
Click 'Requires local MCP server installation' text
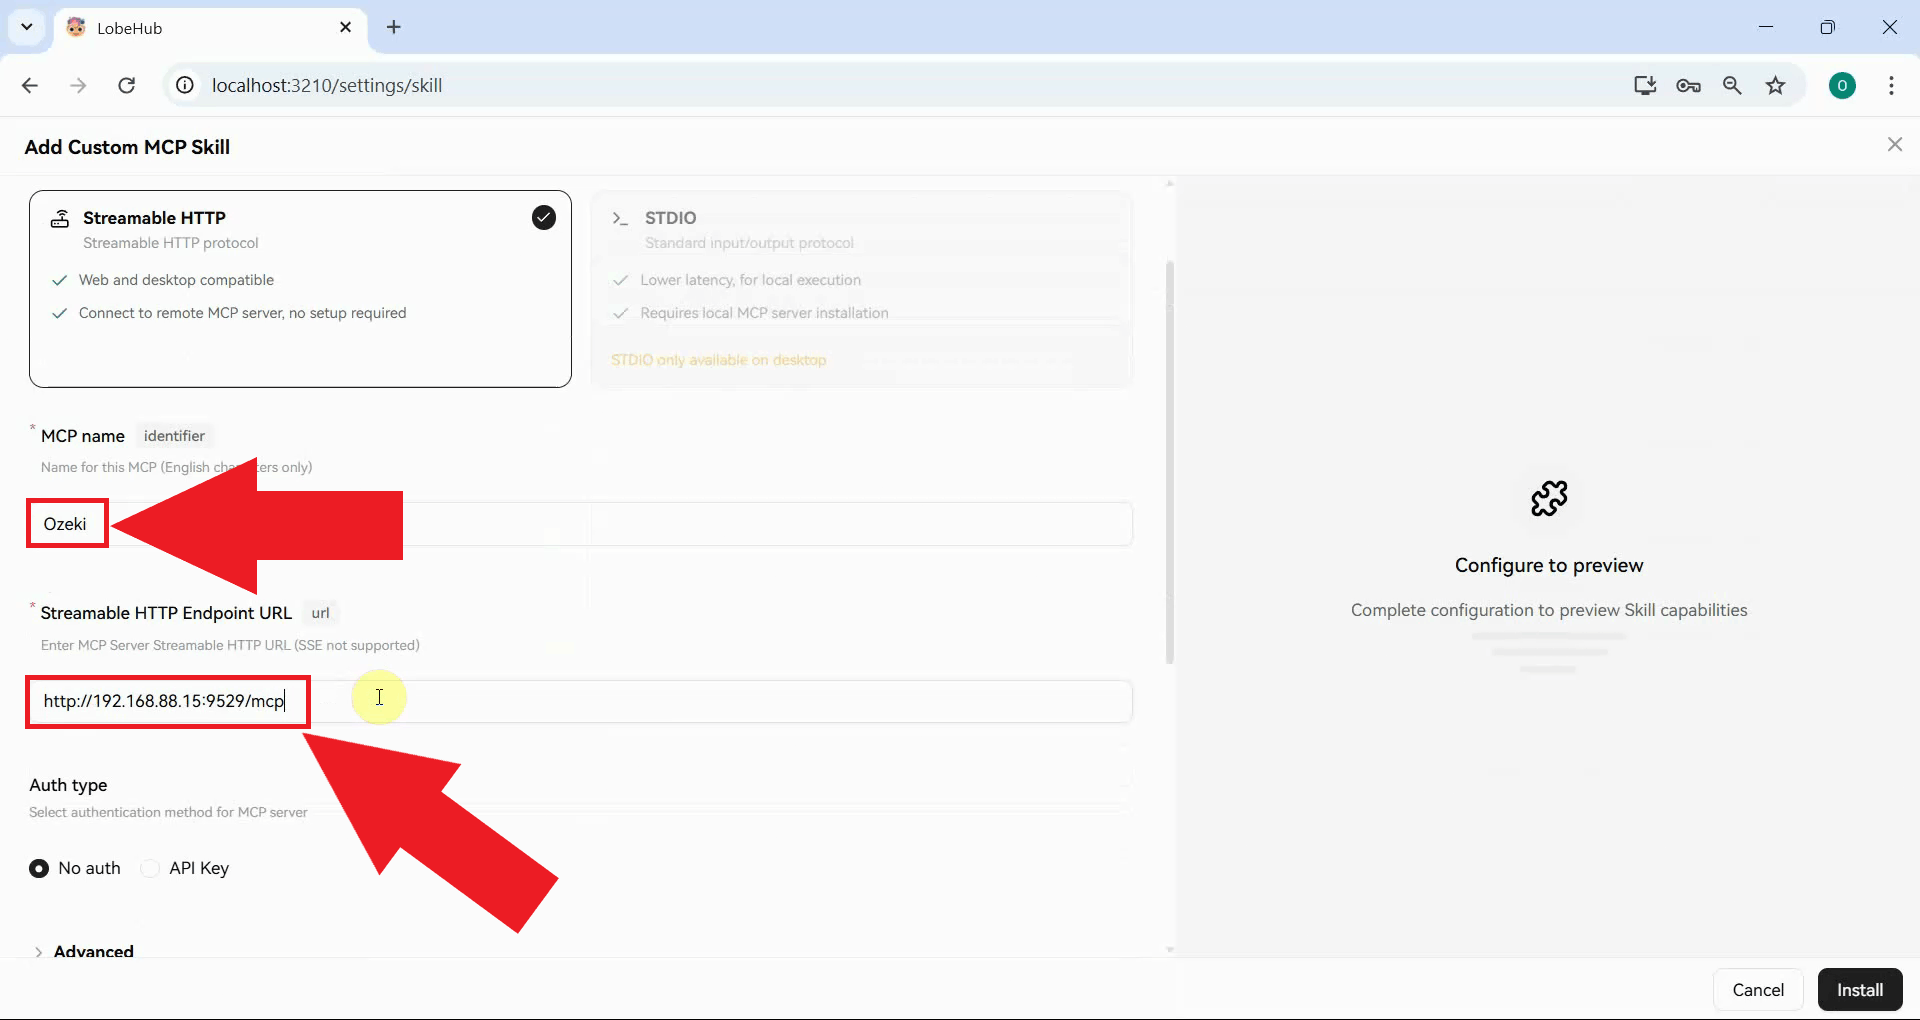point(764,313)
